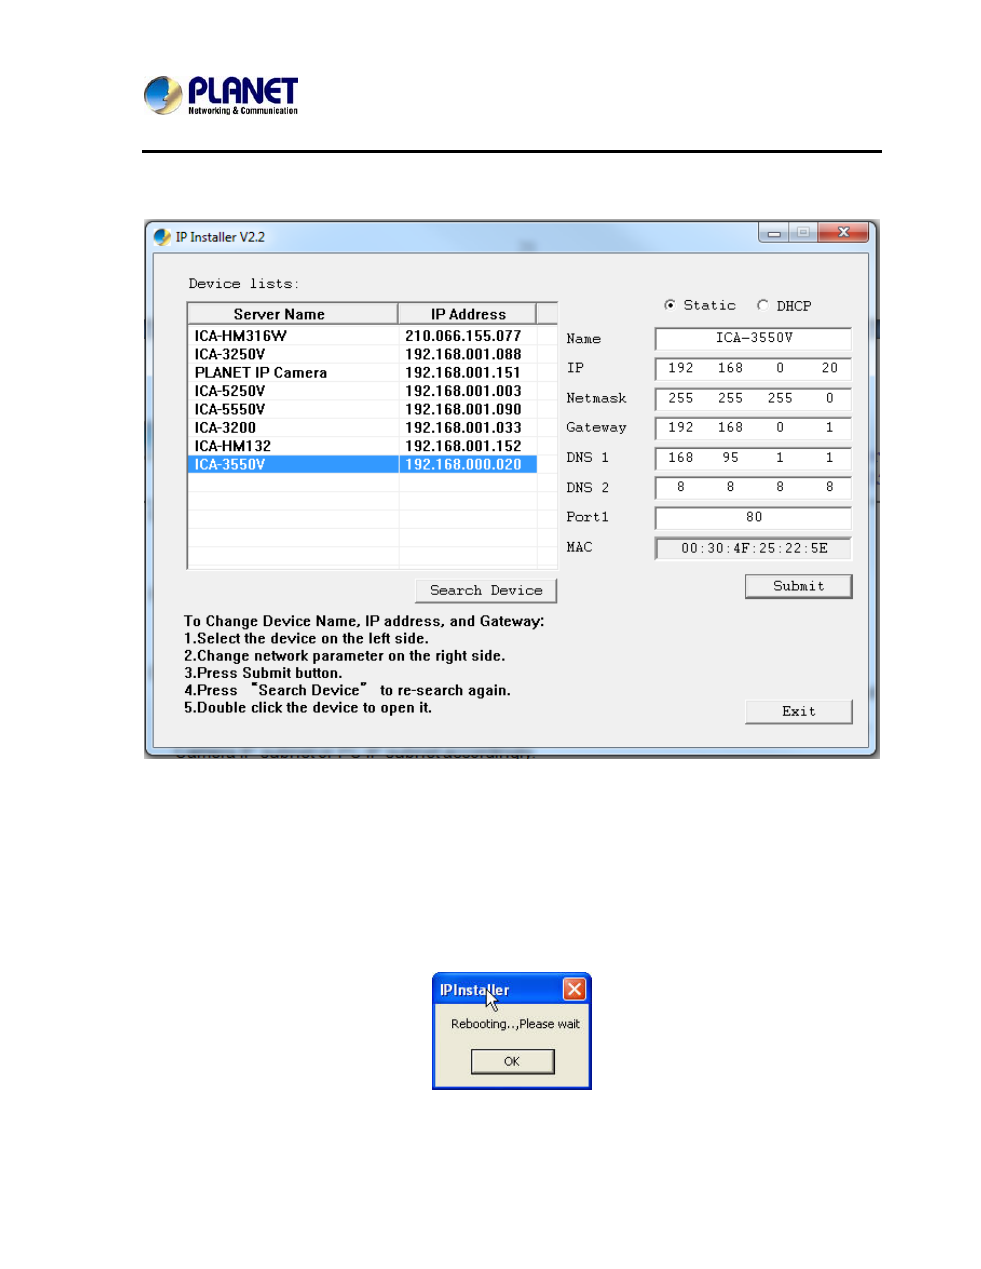The image size is (981, 1269).
Task: Close the Rebooting IPInstaller popup
Action: [x=574, y=989]
